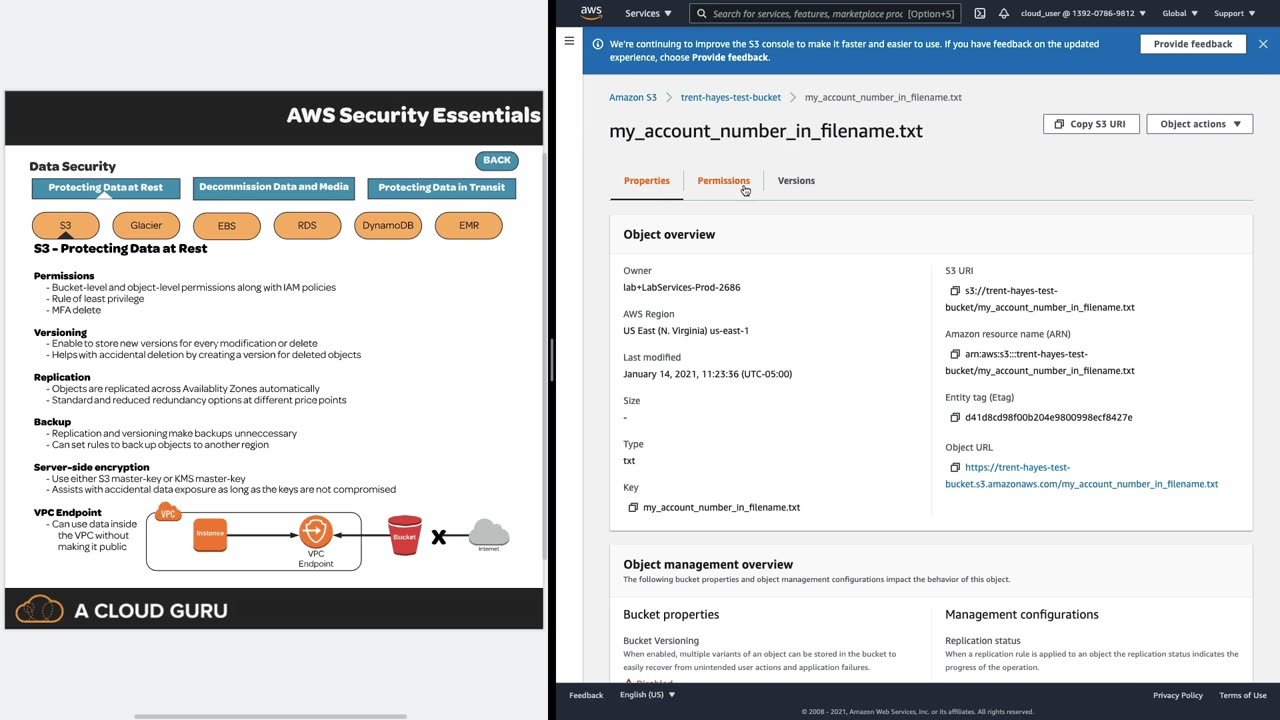Copy the Entity tag Etag icon
1280x720 pixels.
click(x=955, y=417)
